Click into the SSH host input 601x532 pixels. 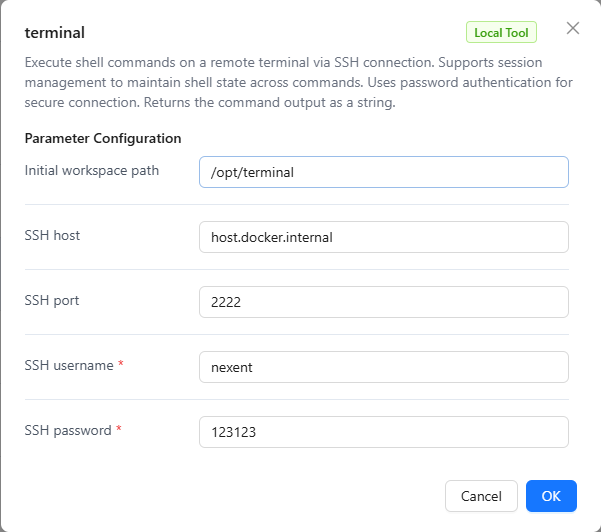[384, 237]
